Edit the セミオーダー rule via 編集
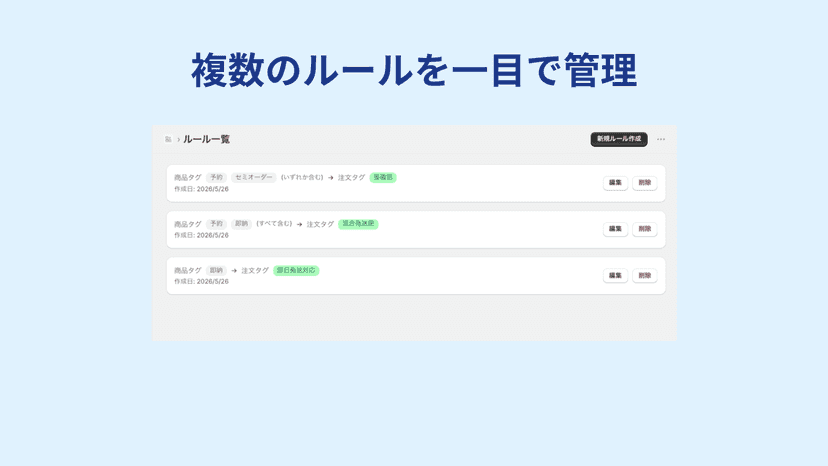Screen dimensions: 828x466 coord(615,183)
